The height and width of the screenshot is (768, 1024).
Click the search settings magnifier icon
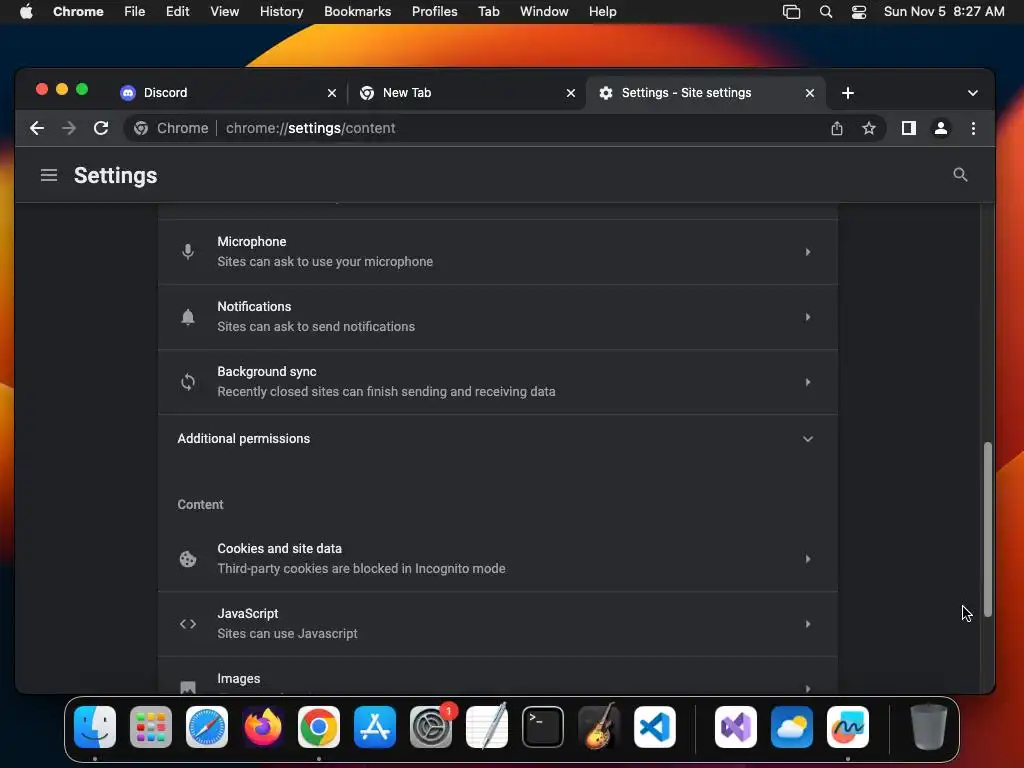click(x=960, y=174)
